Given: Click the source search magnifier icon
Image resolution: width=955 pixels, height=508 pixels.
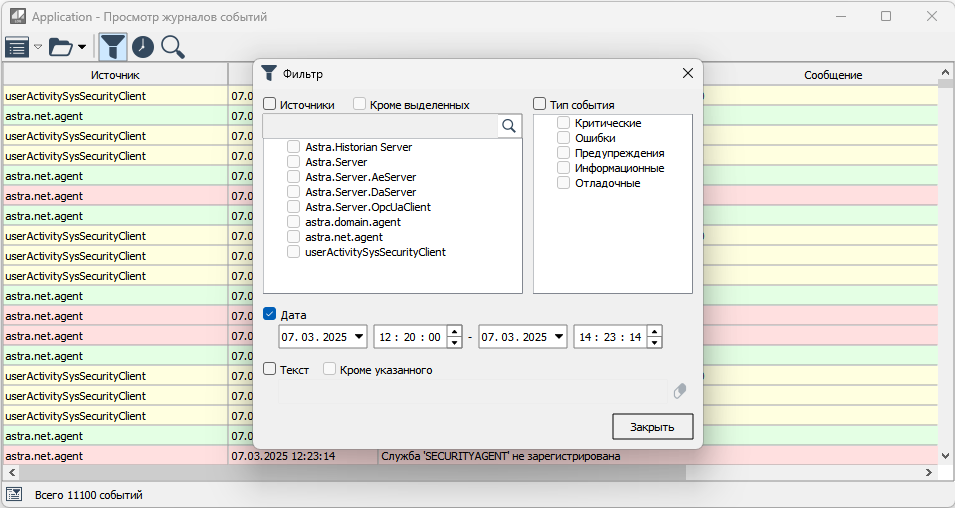Looking at the screenshot, I should [509, 126].
